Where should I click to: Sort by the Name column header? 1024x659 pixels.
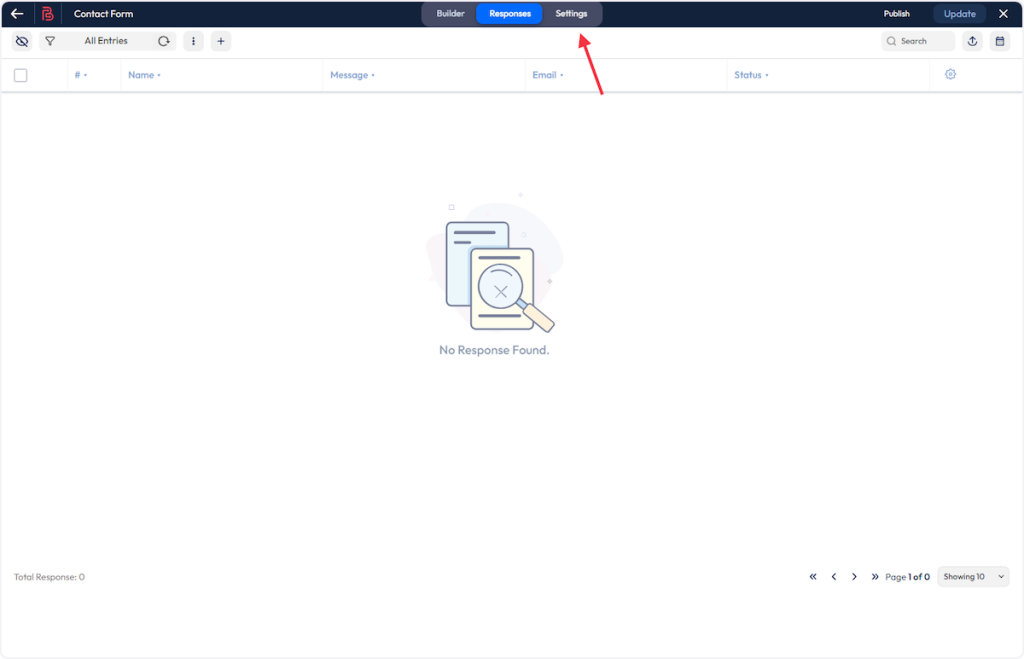tap(144, 75)
